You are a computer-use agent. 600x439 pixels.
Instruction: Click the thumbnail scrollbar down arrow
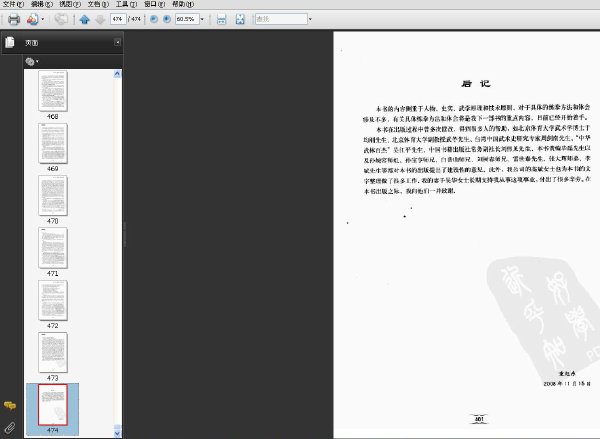(x=117, y=433)
